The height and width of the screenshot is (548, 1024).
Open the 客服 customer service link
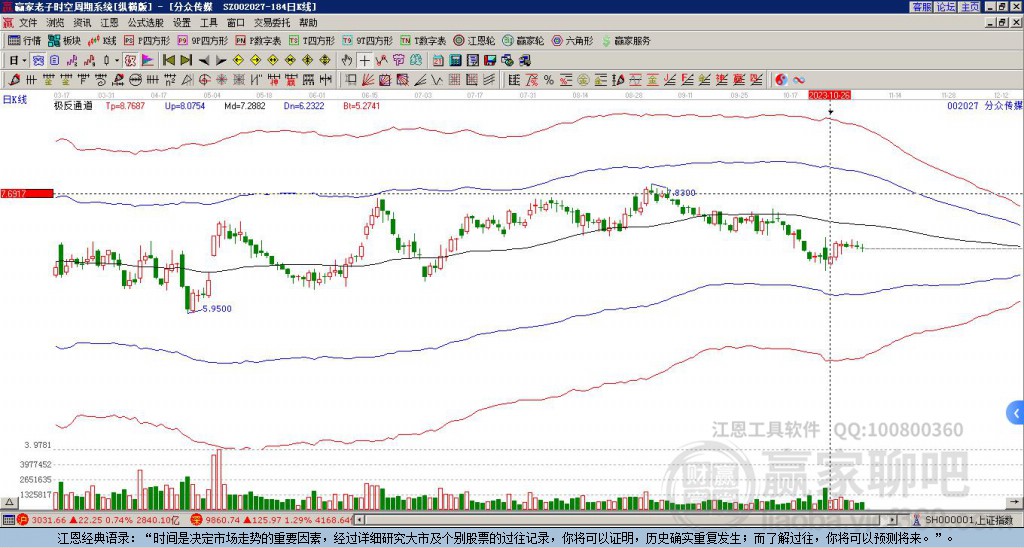pyautogui.click(x=921, y=7)
